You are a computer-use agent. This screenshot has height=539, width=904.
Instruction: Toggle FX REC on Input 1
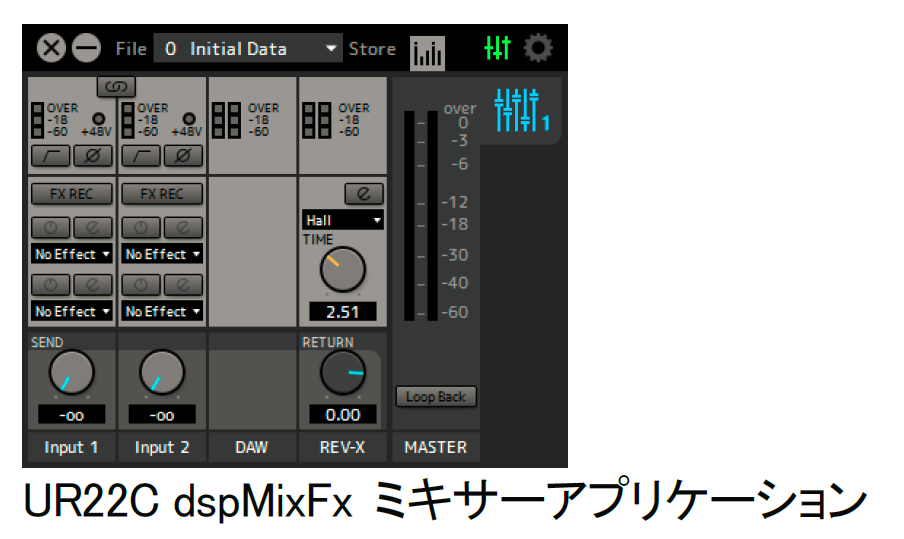click(71, 194)
